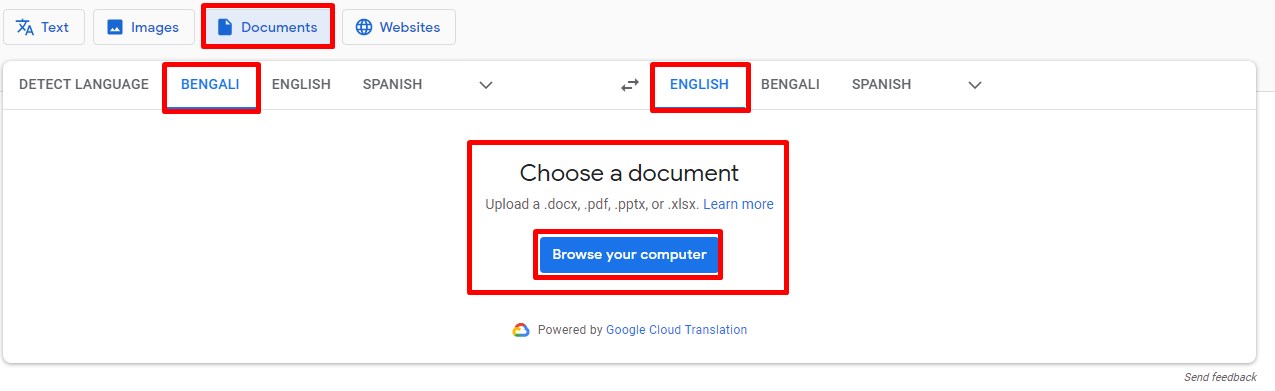Click the Choose a document heading

629,172
